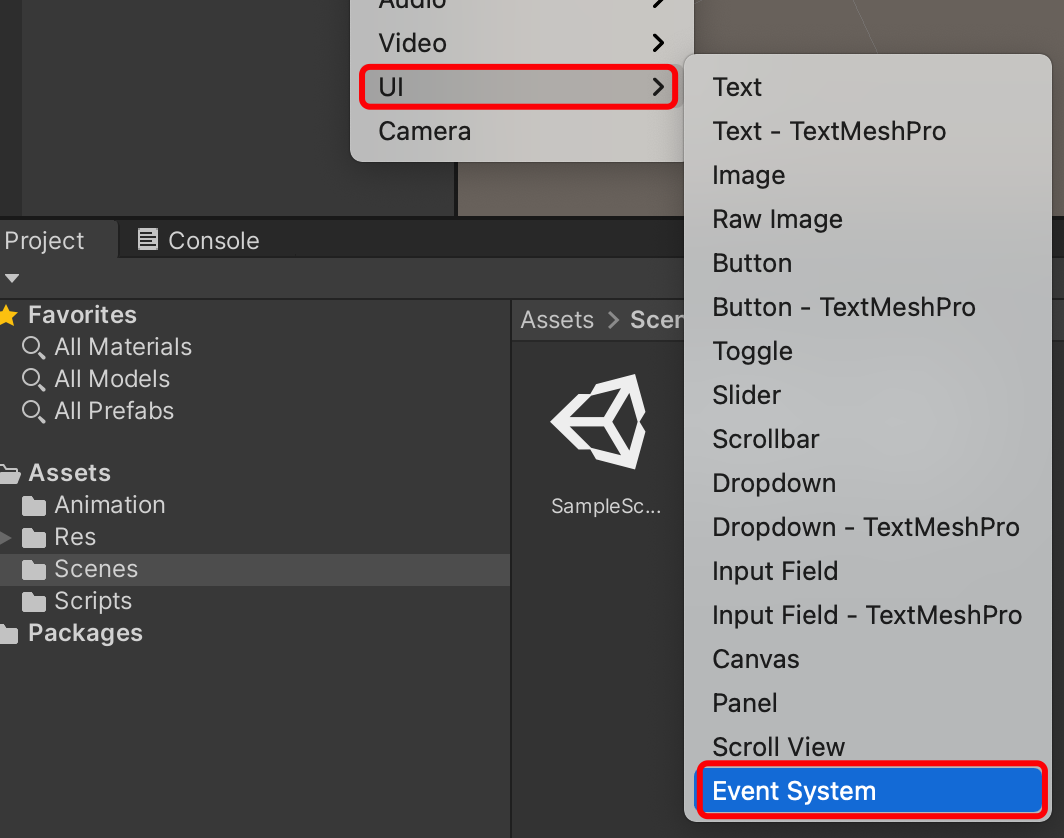Select Camera from the creation menu

pyautogui.click(x=424, y=131)
